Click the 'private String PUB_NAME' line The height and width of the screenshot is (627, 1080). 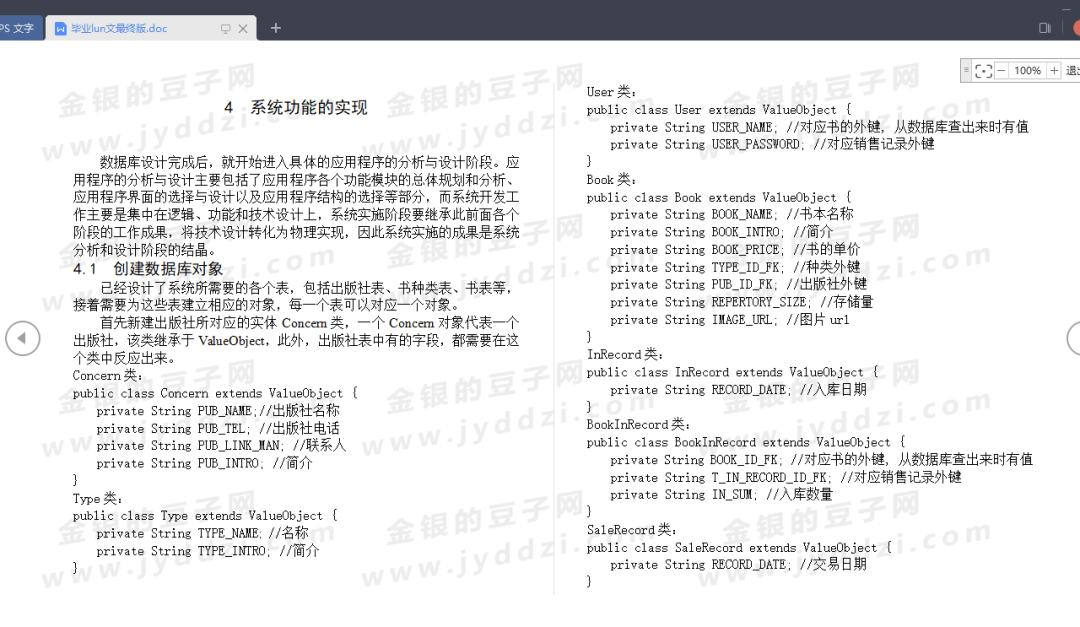(x=218, y=411)
